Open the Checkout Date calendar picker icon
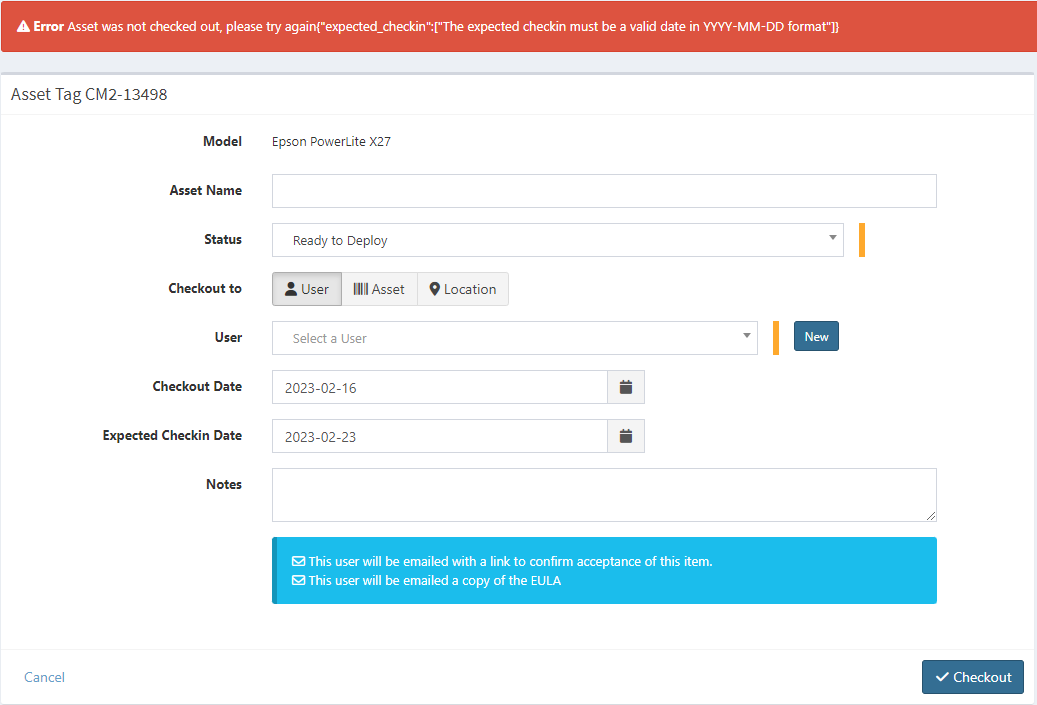 [626, 386]
